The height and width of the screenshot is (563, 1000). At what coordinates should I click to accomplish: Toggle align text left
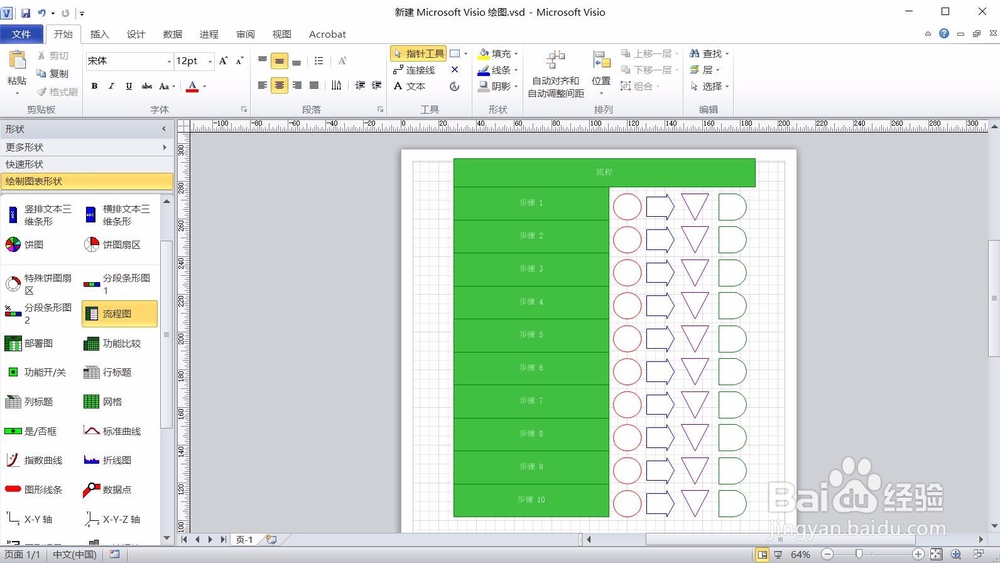click(x=262, y=85)
